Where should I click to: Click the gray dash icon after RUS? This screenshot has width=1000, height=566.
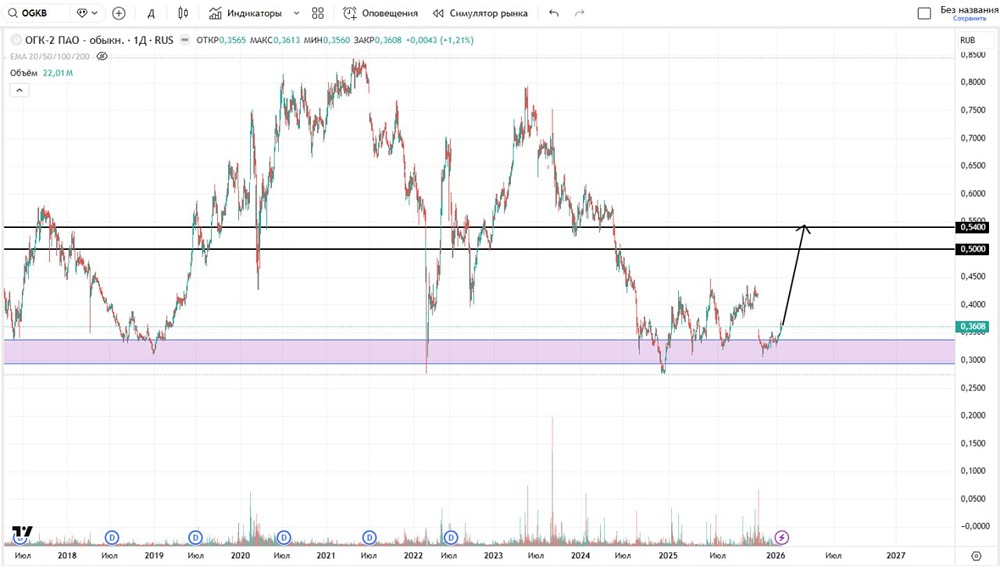pyautogui.click(x=185, y=40)
